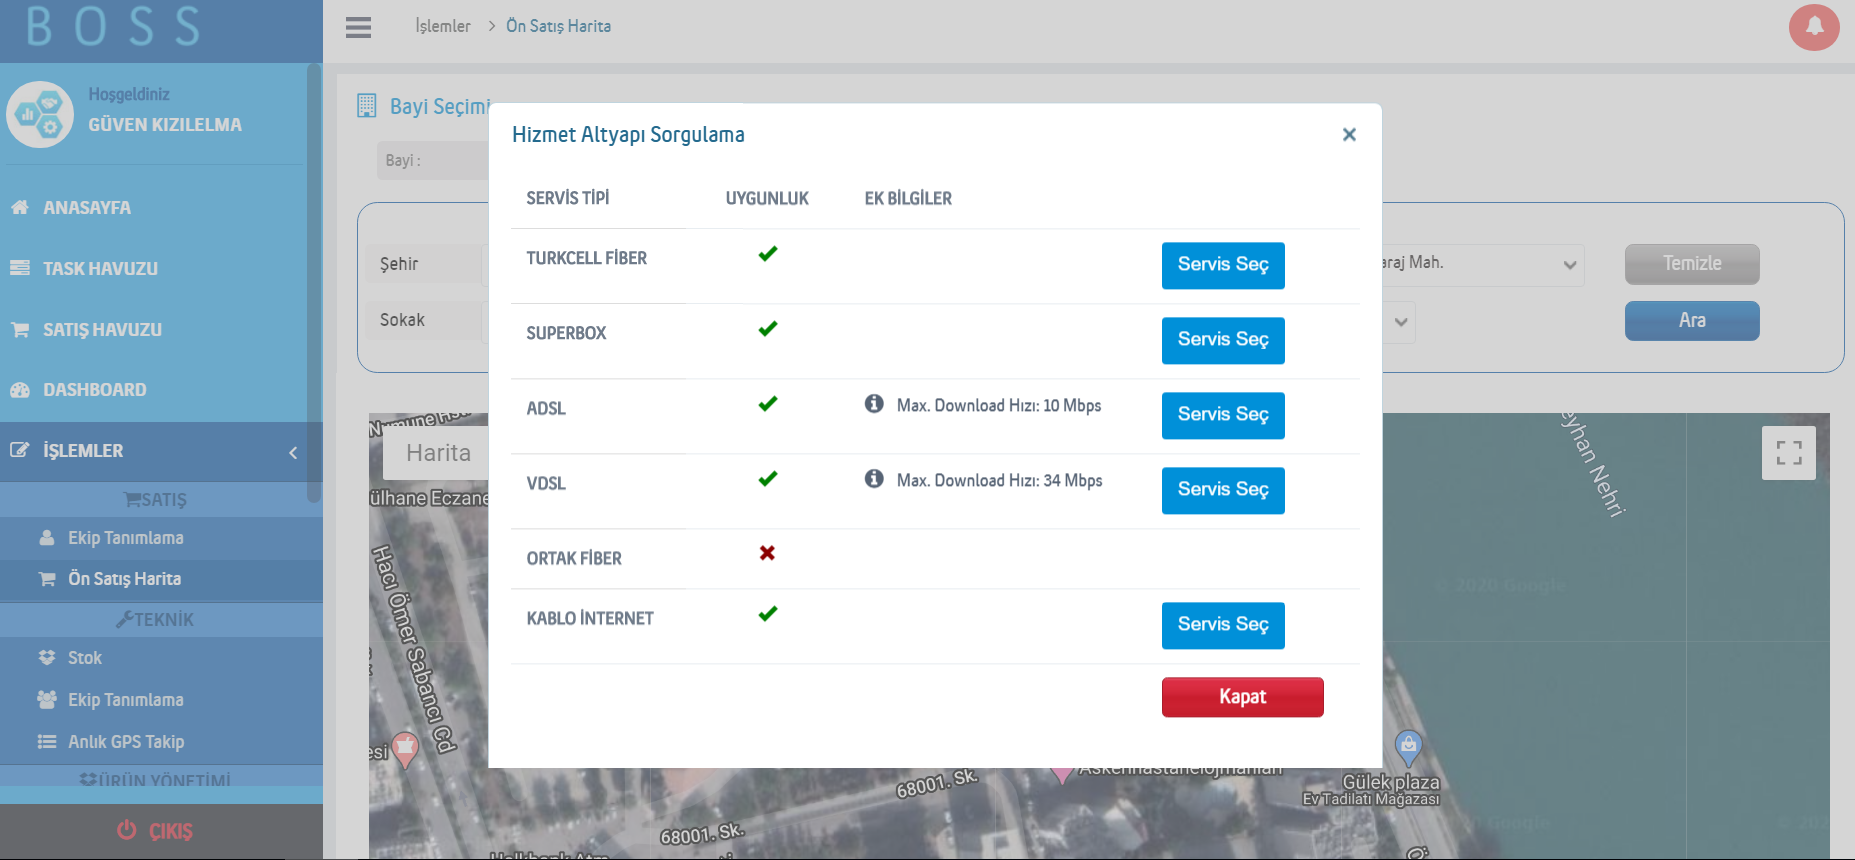Collapse the İşlemler menu chevron
This screenshot has height=860, width=1855.
(x=293, y=452)
